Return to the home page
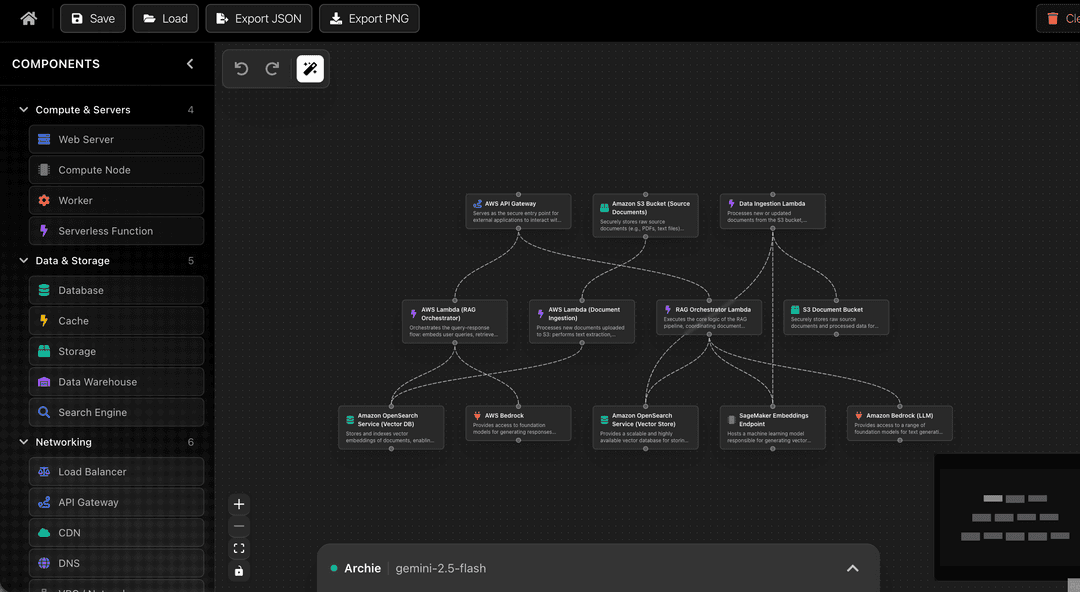 [27, 17]
